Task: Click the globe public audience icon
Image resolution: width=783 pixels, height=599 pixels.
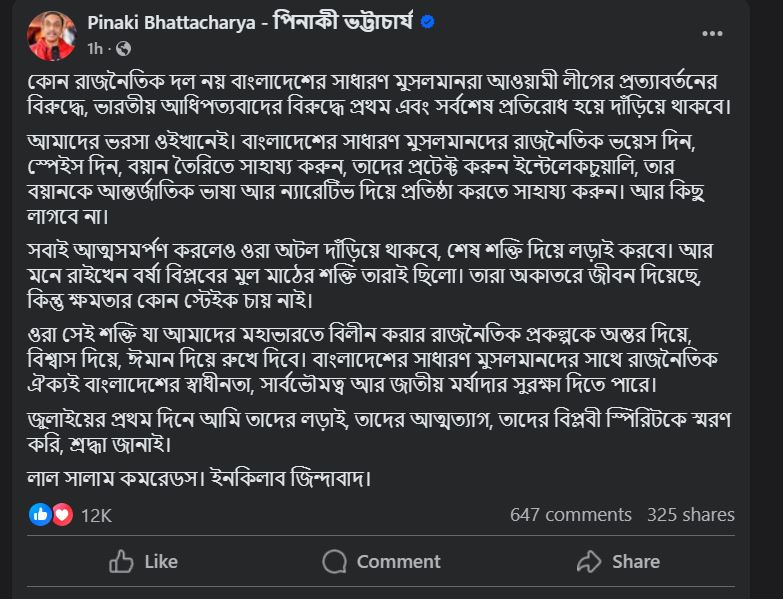Action: 123,49
